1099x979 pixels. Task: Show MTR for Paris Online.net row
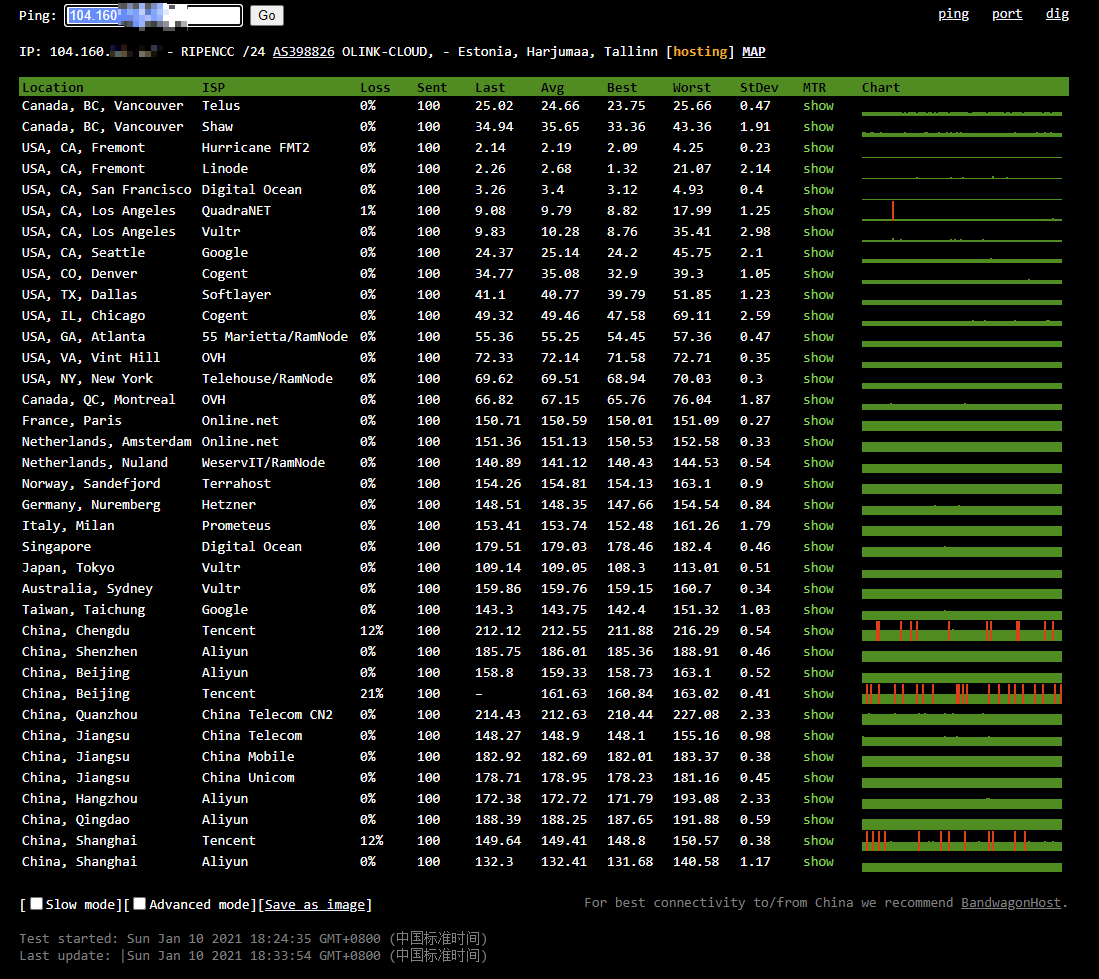pyautogui.click(x=818, y=421)
